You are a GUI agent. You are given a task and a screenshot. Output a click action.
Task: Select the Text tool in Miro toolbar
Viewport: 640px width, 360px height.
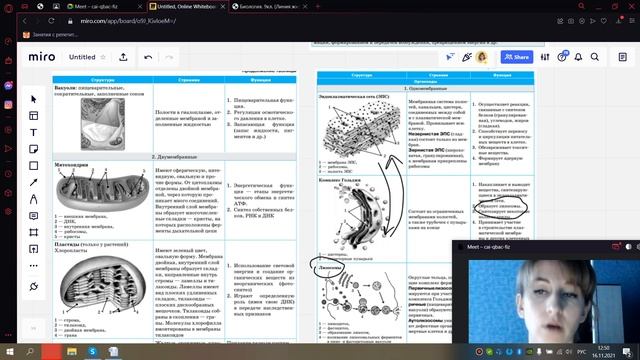tap(34, 132)
